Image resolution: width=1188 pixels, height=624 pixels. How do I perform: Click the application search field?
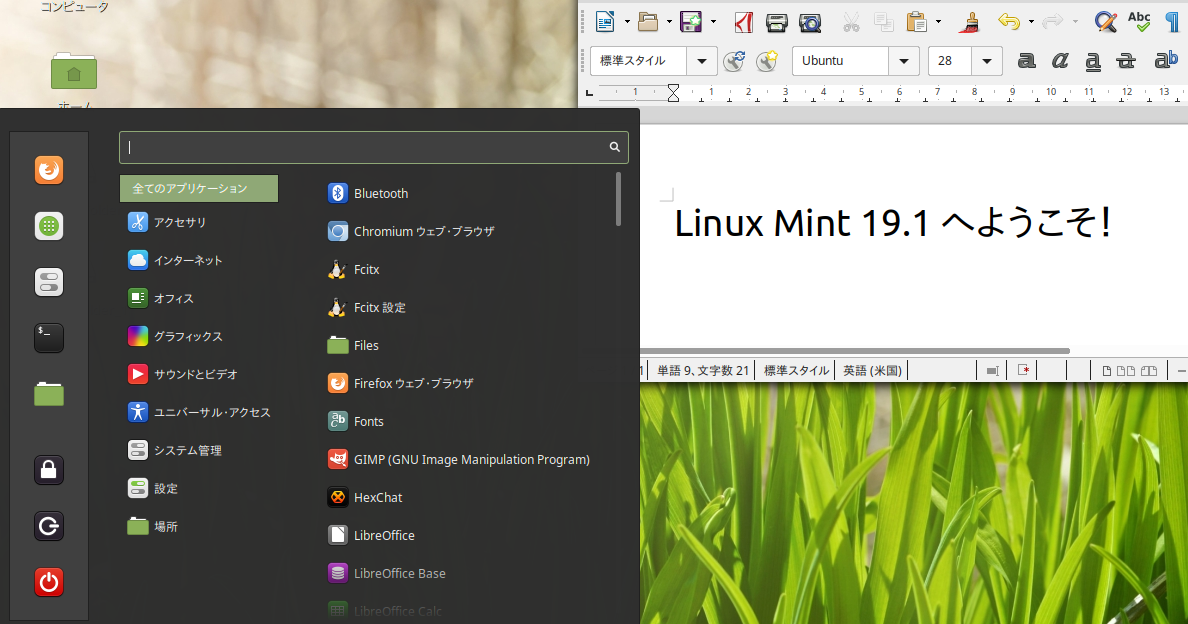(x=374, y=147)
